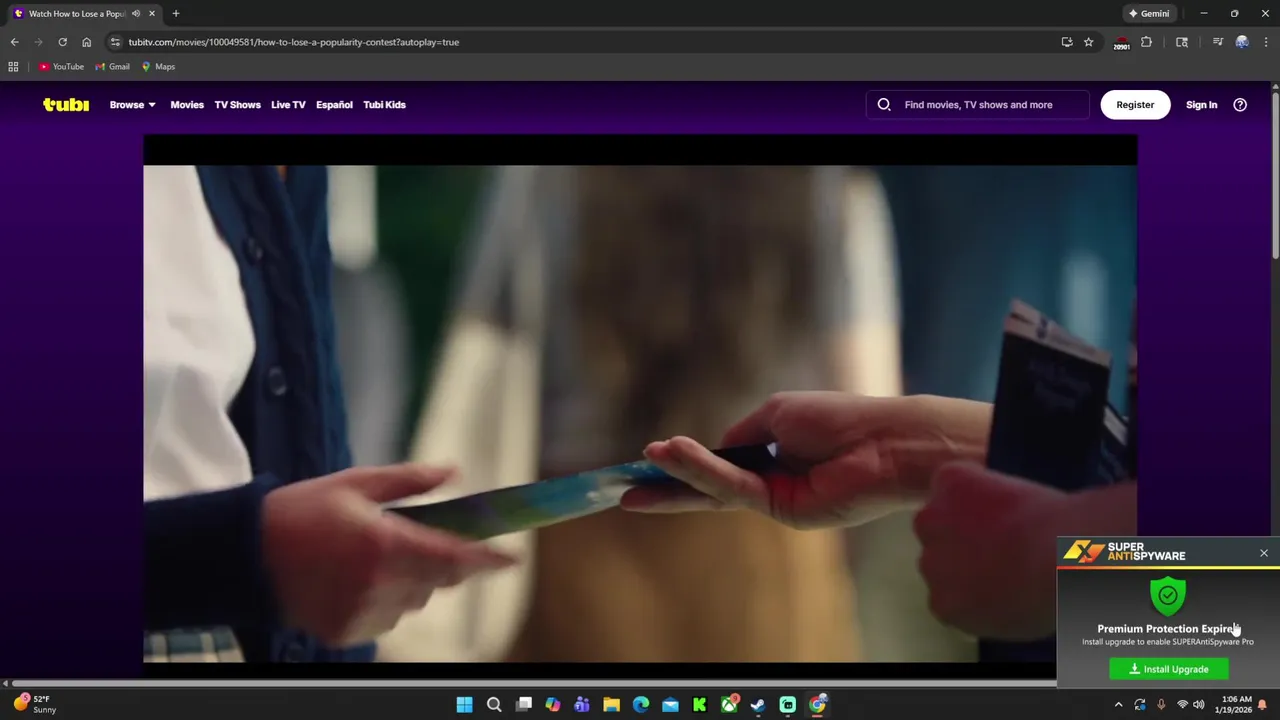The image size is (1280, 720).
Task: Click the tubitv.com address bar URL
Action: click(293, 42)
